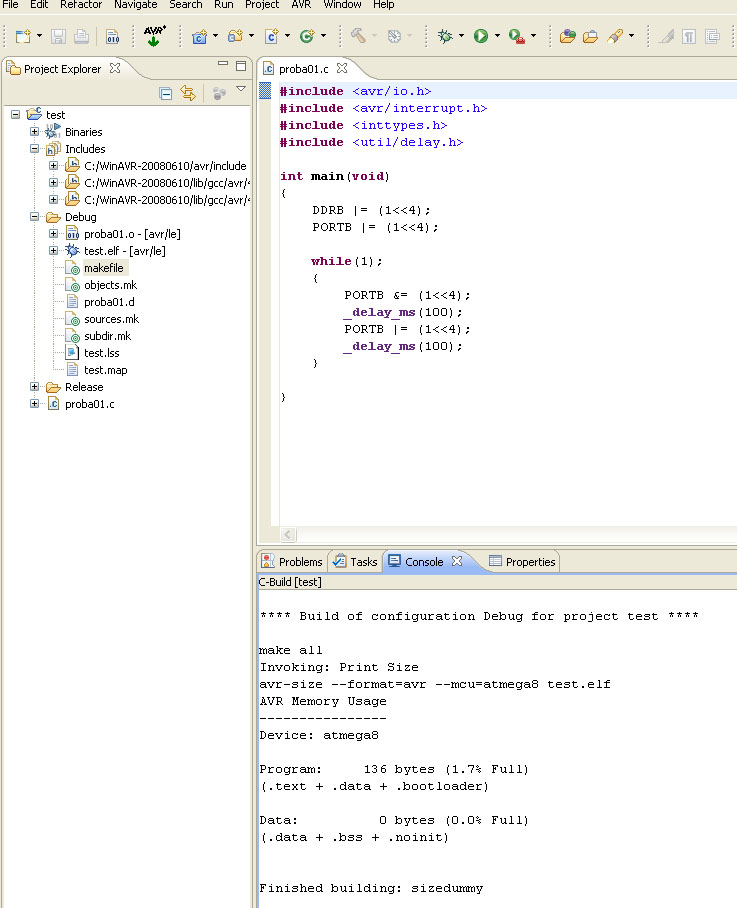Open the Run button dropdown arrow

(x=497, y=37)
